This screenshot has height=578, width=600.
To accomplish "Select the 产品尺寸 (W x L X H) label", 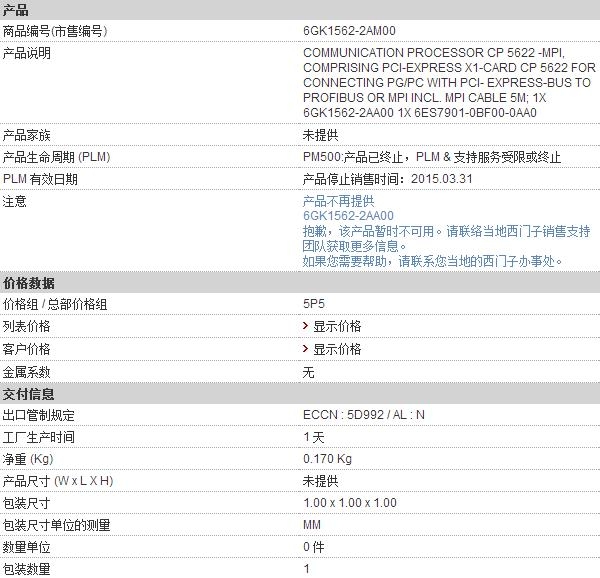I will click(x=58, y=481).
